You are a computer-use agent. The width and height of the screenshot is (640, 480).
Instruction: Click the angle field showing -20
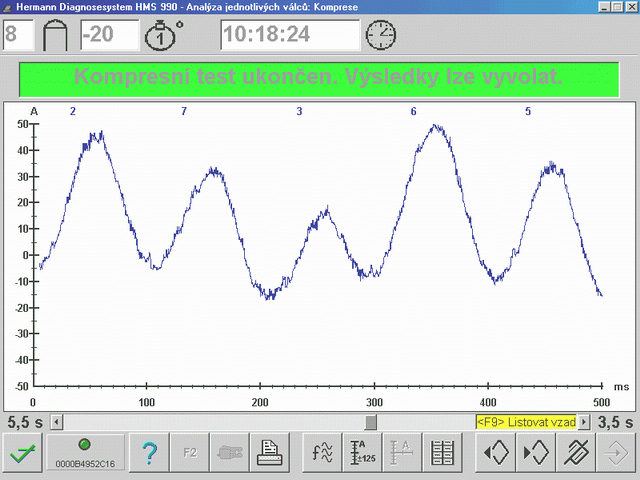110,35
